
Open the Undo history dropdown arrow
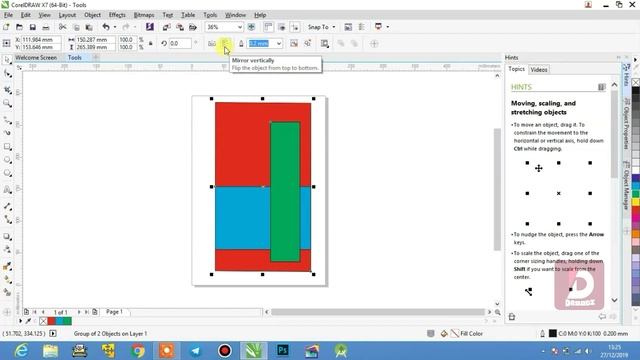(115, 27)
